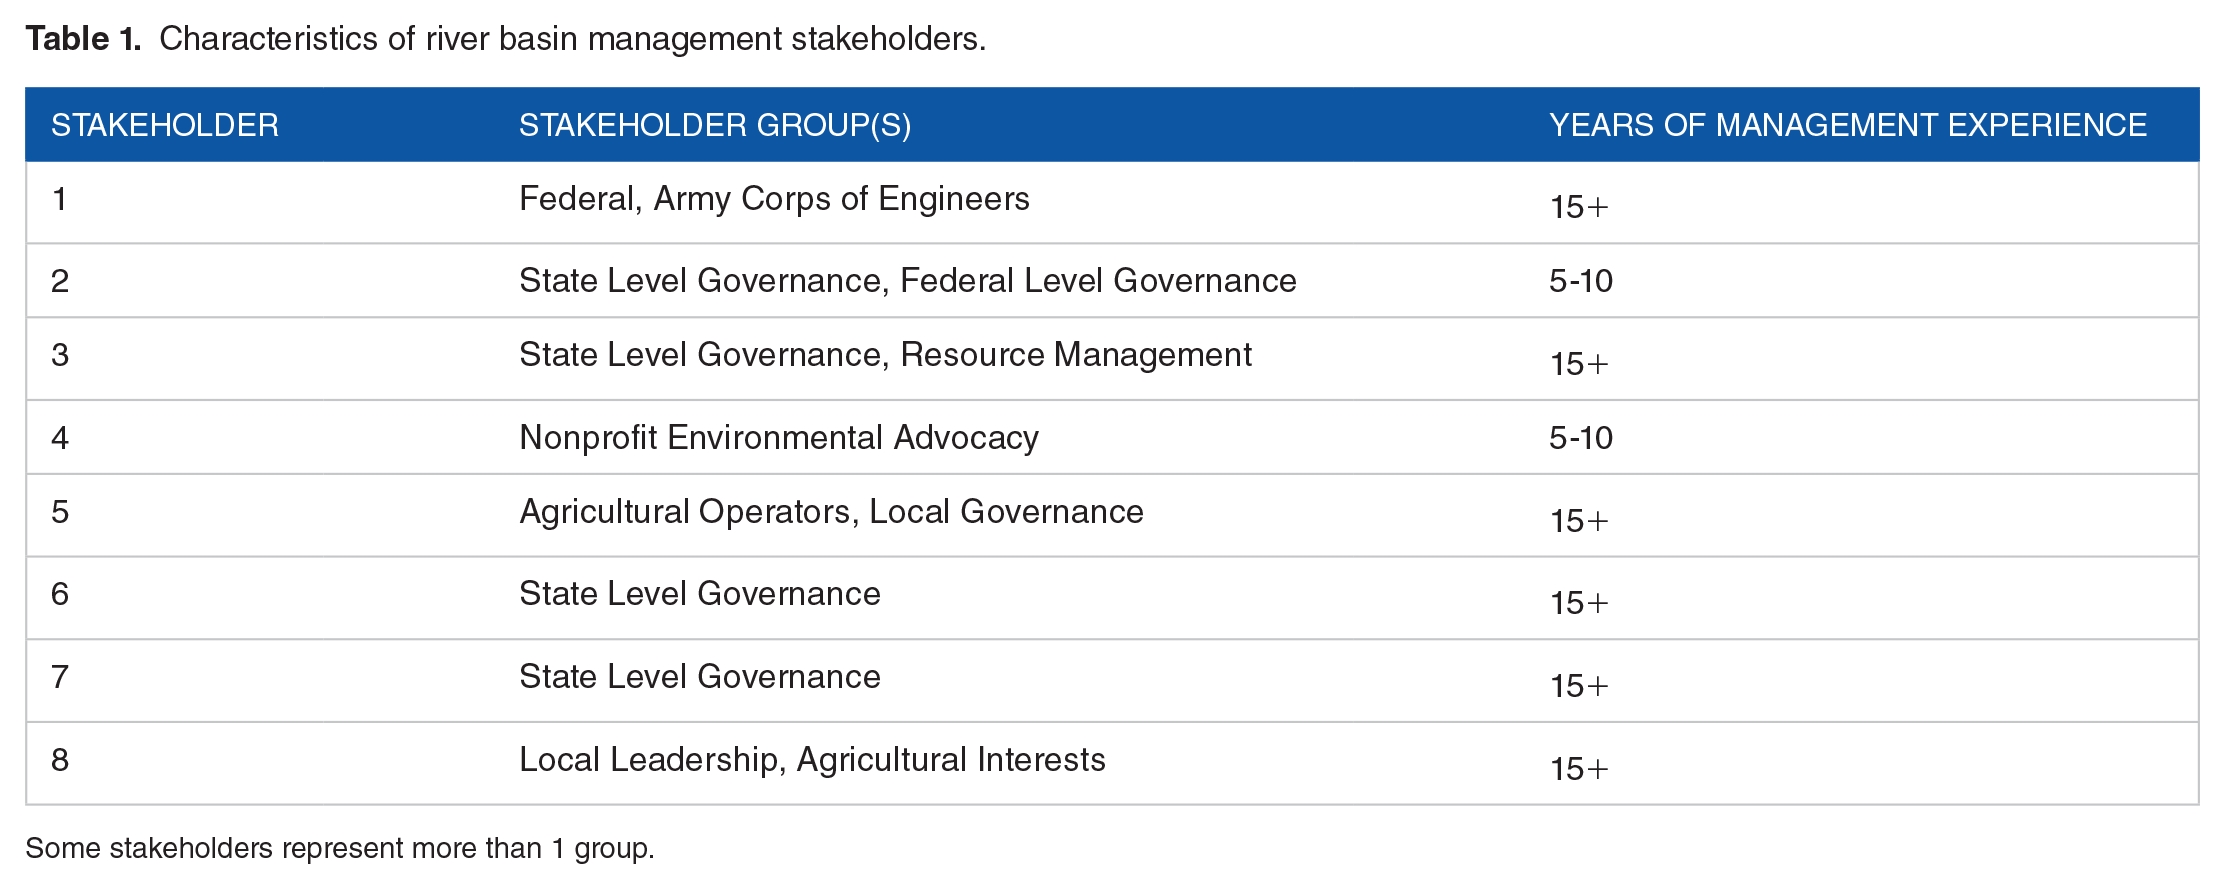Click the STAKEHOLDER column header
2225x889 pixels.
(165, 125)
